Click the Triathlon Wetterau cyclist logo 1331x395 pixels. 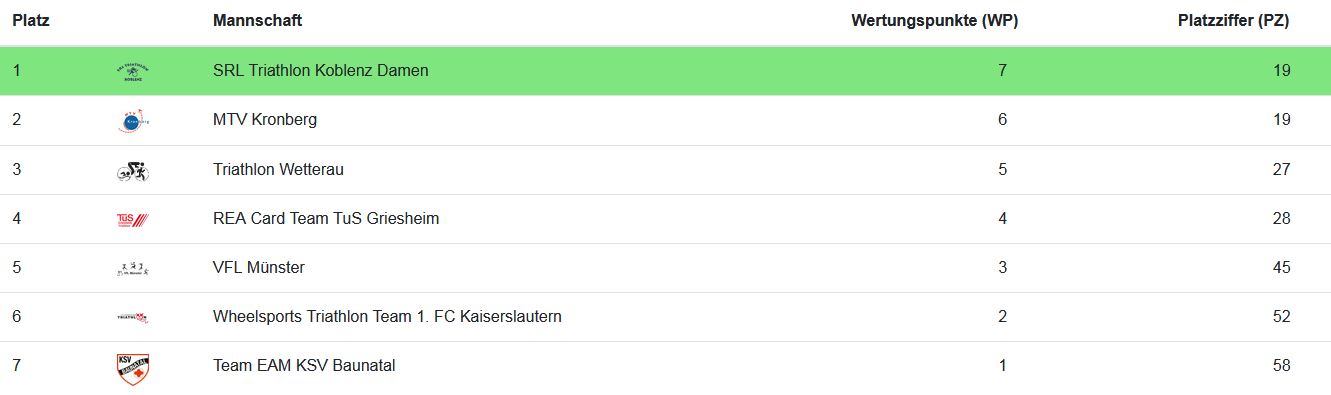[132, 170]
